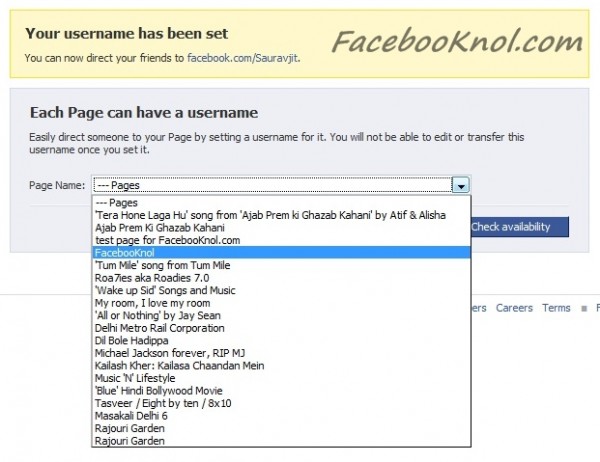
Task: Pick Kailash Kher: Kailasa Chaandan Mein
Action: [x=281, y=366]
